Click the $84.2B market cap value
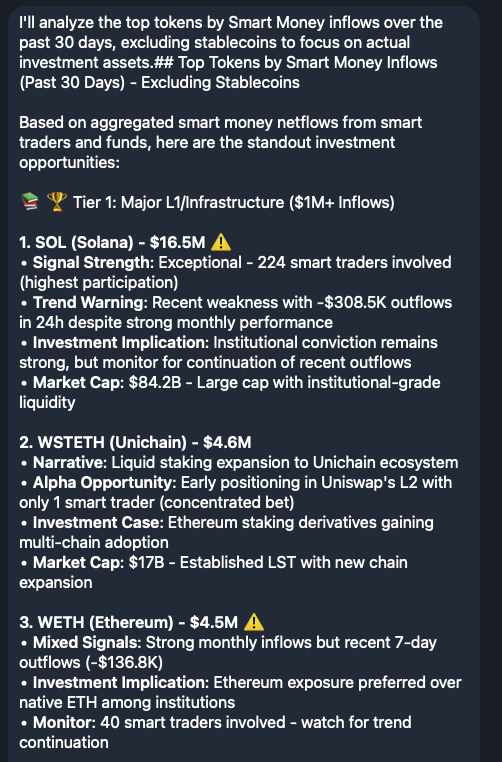The image size is (502, 762). pos(155,382)
